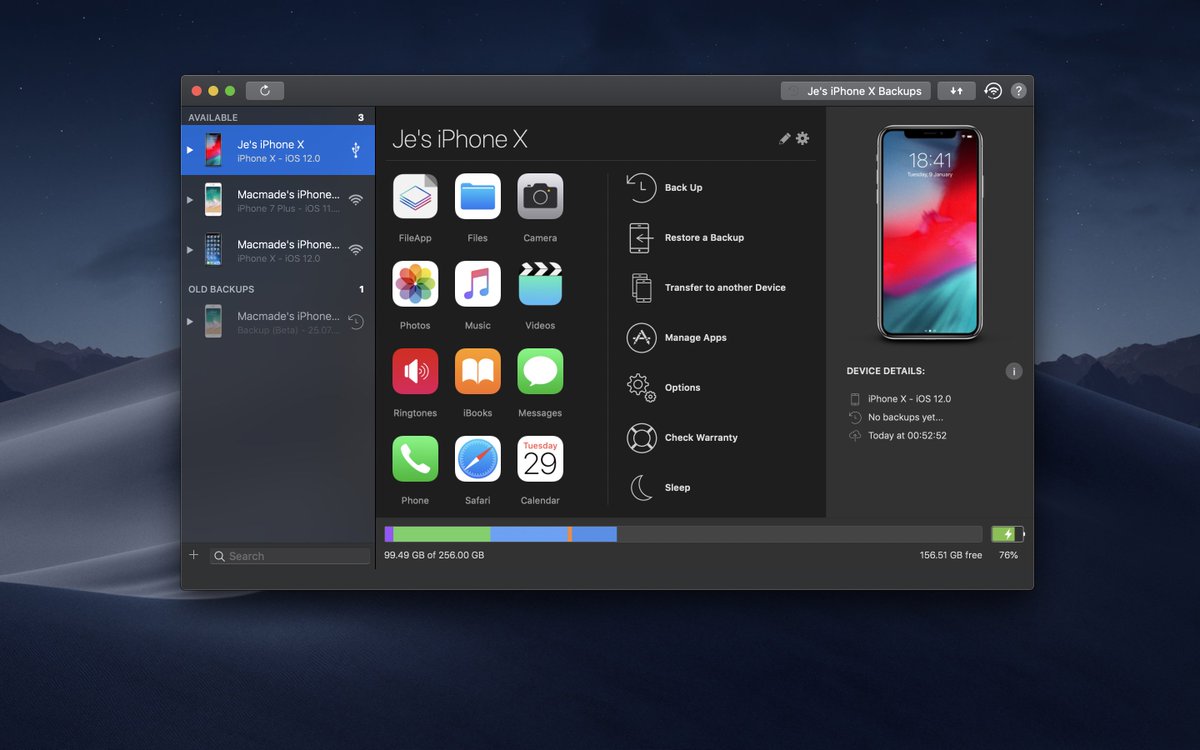Click the purple segment of storage bar
The width and height of the screenshot is (1200, 750).
point(389,534)
